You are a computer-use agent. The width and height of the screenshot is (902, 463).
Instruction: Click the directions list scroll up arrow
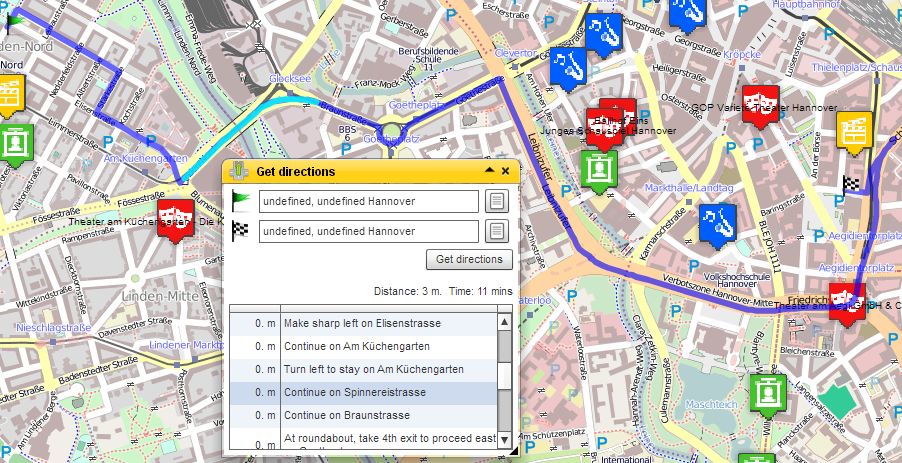click(x=504, y=321)
